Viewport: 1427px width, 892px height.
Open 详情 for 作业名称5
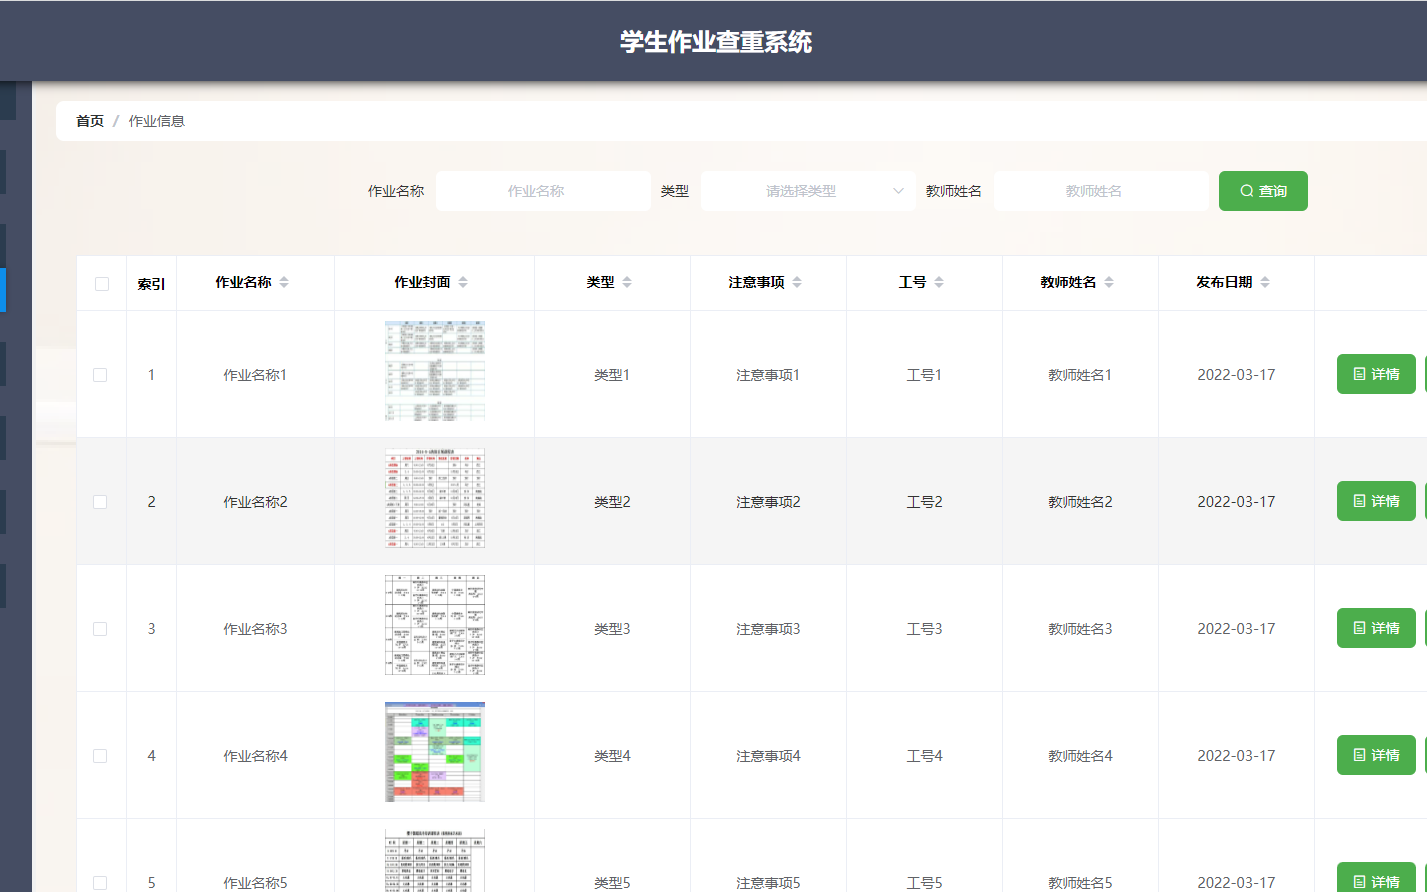[1376, 877]
